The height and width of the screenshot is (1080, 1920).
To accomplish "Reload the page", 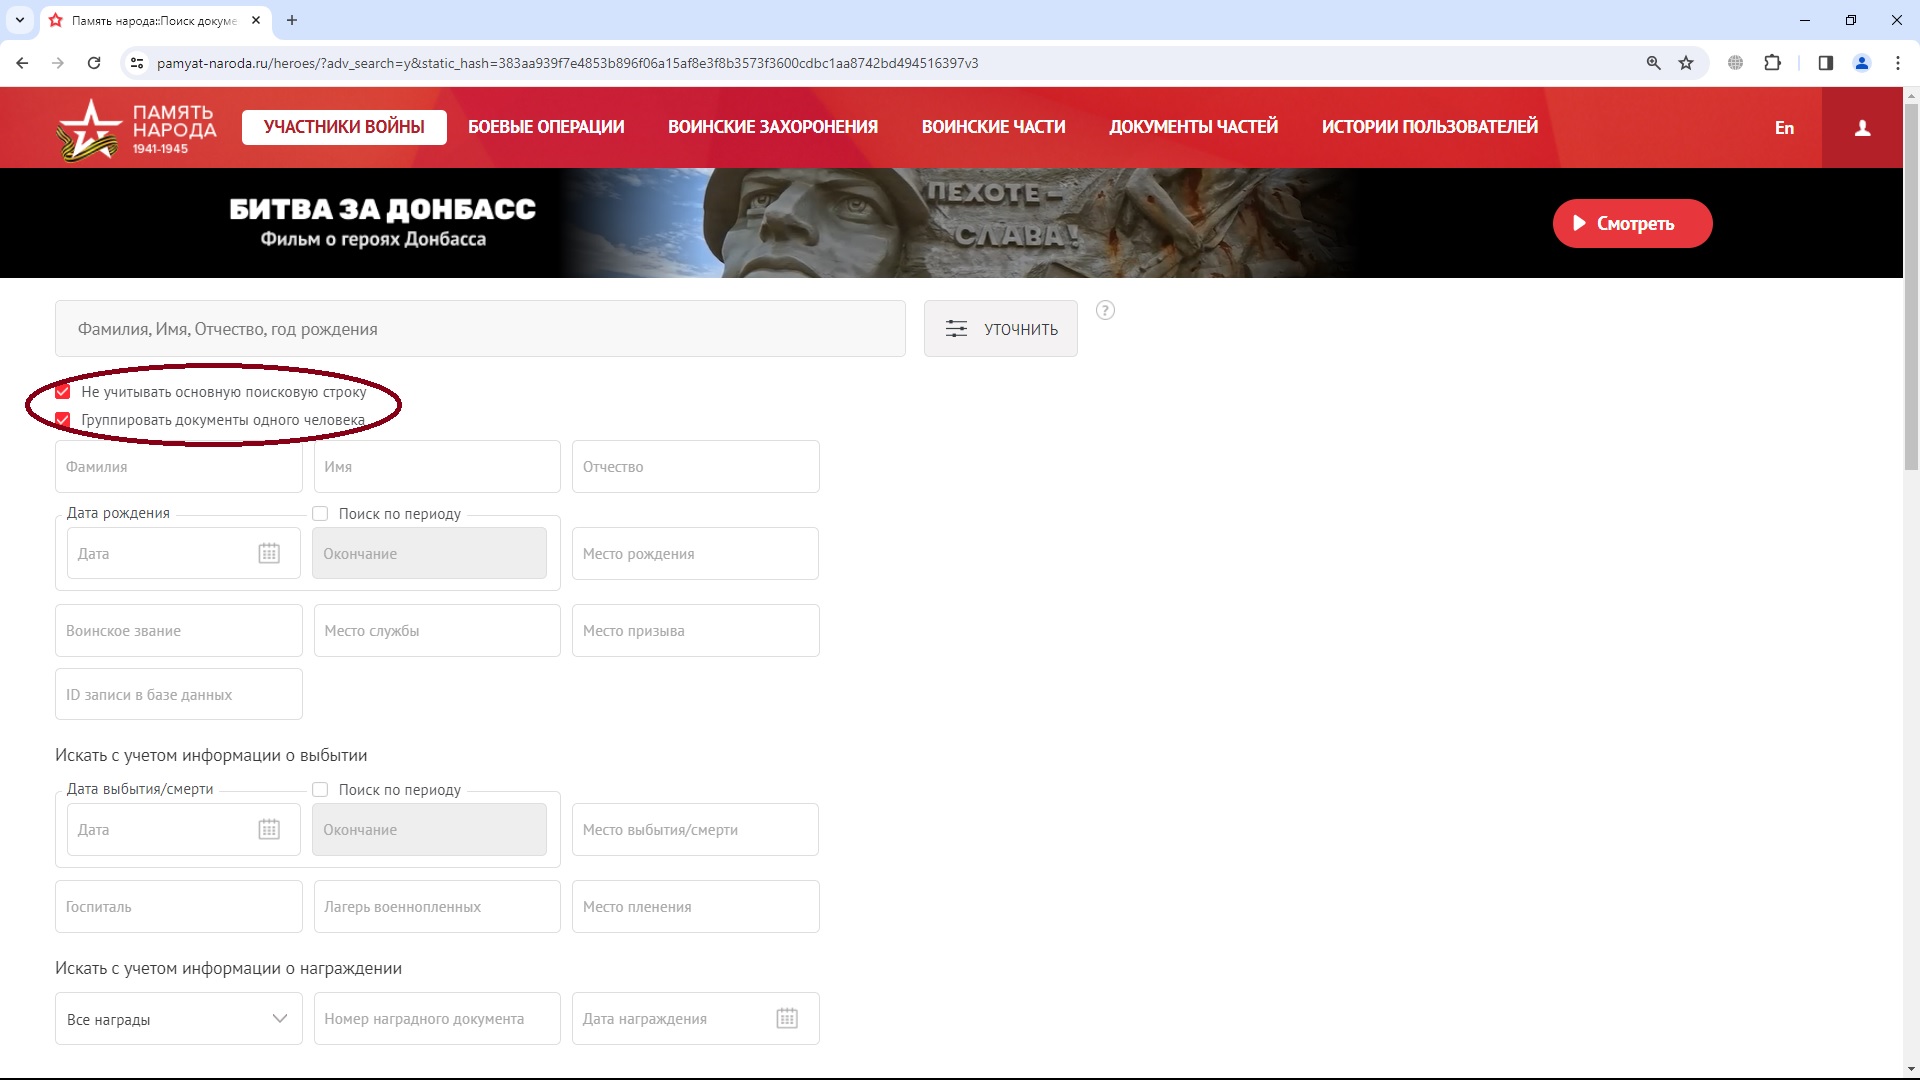I will (x=94, y=63).
